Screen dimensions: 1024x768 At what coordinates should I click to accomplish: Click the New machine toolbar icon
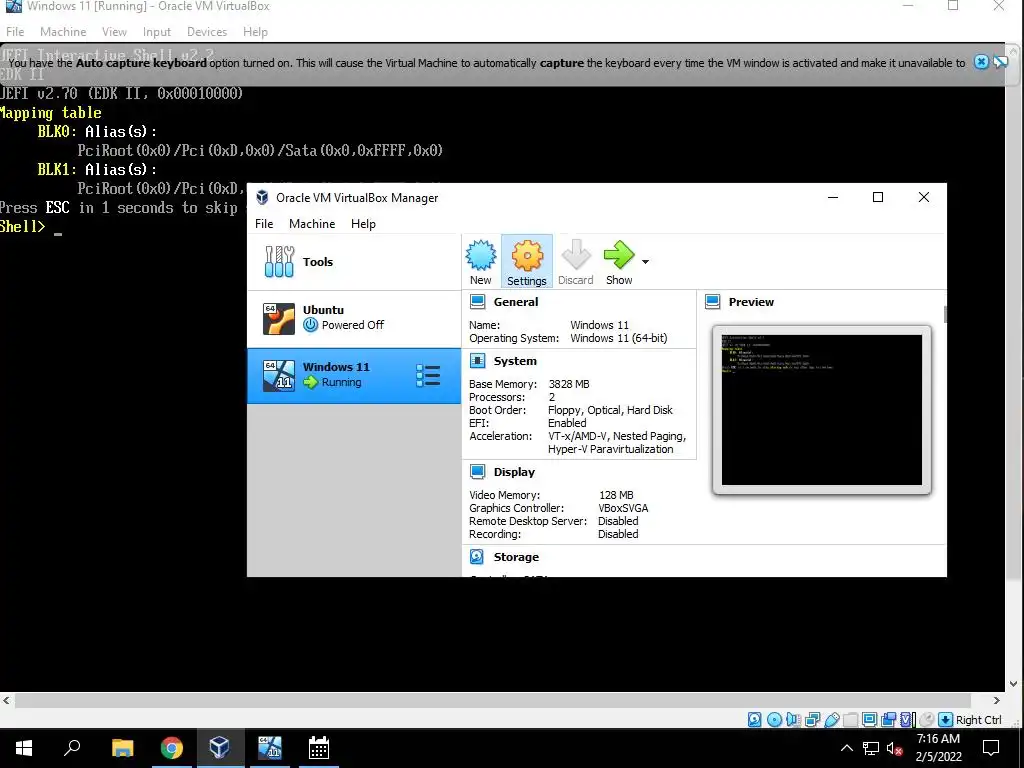pyautogui.click(x=481, y=262)
